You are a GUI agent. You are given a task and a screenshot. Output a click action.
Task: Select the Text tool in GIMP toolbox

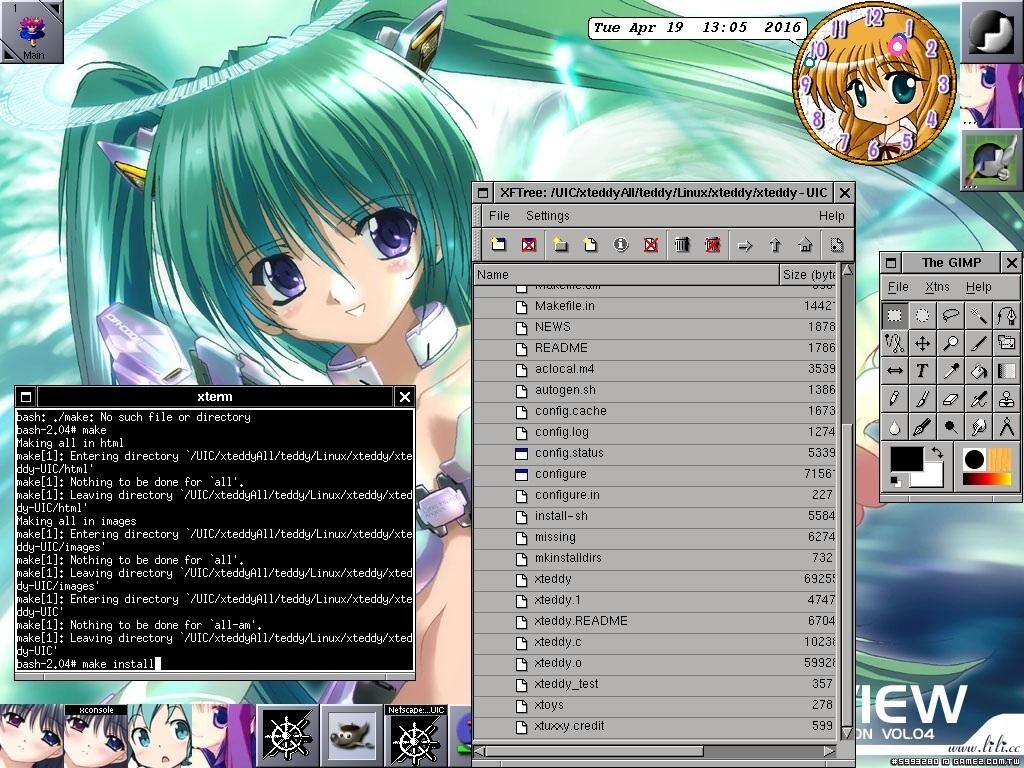pos(922,371)
